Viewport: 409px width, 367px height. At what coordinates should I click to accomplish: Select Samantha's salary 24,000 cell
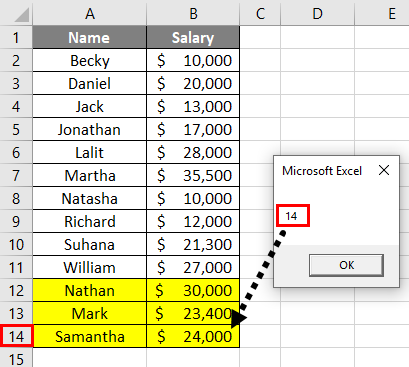[193, 336]
